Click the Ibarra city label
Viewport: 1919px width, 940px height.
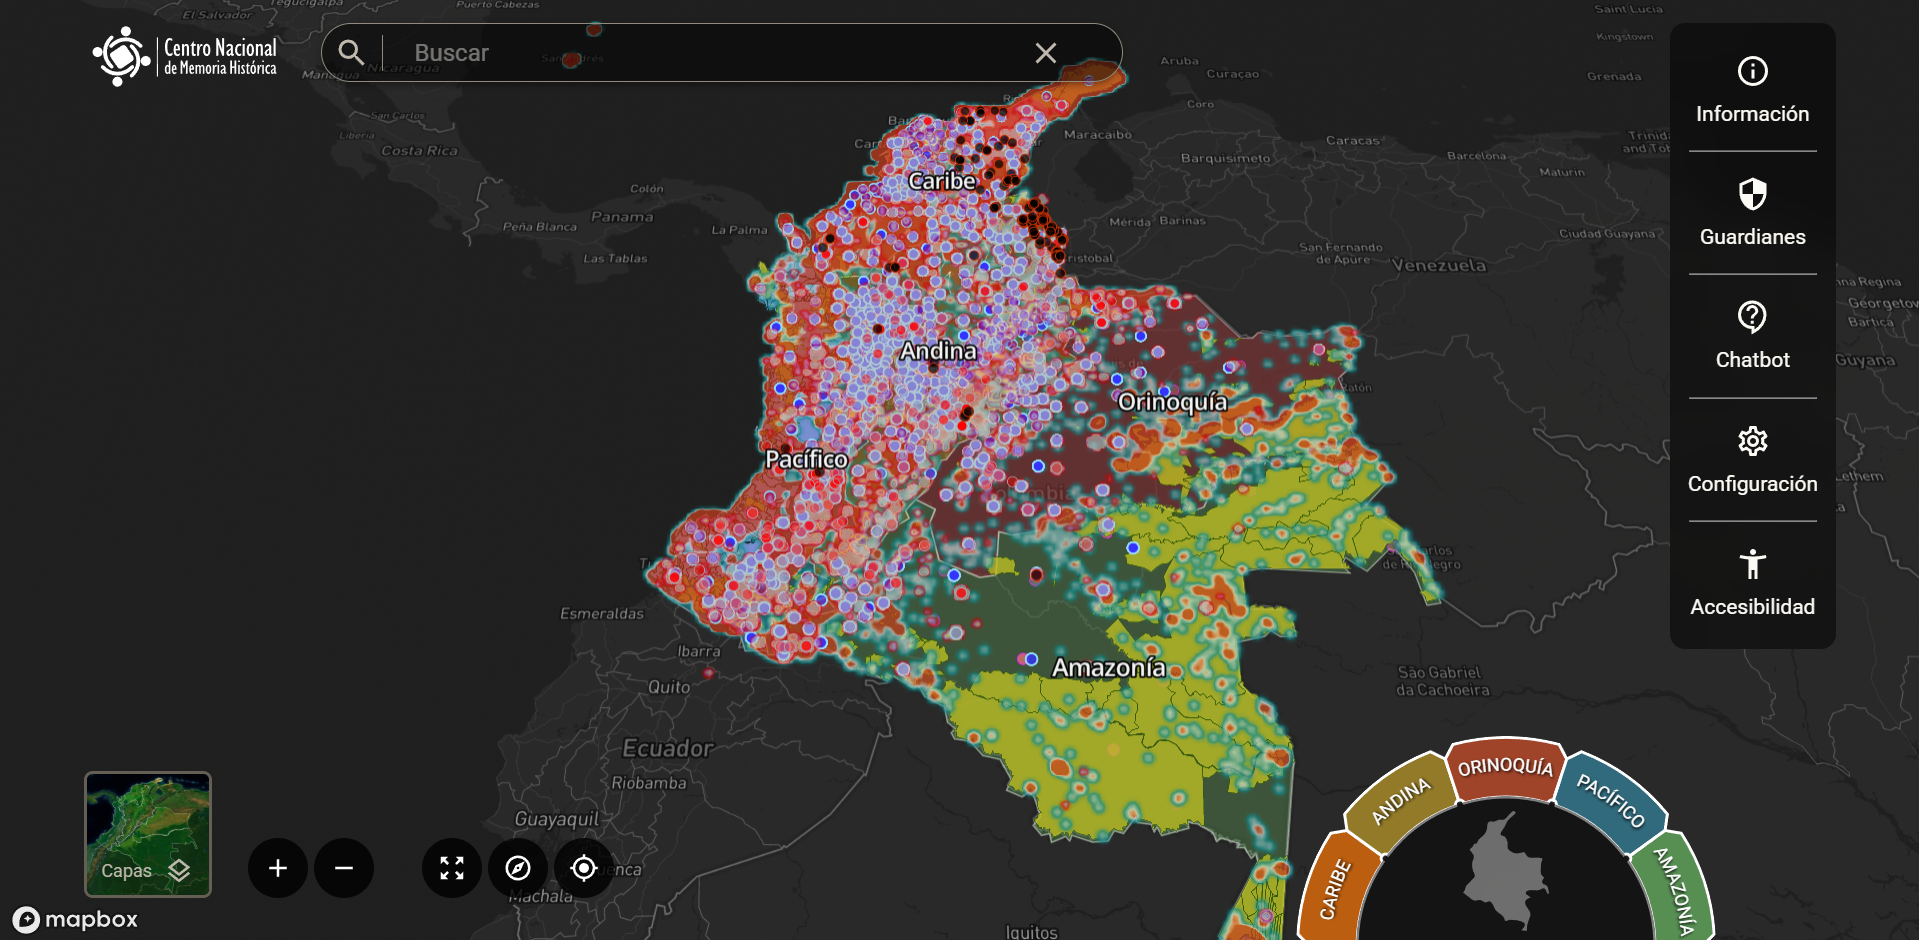699,651
